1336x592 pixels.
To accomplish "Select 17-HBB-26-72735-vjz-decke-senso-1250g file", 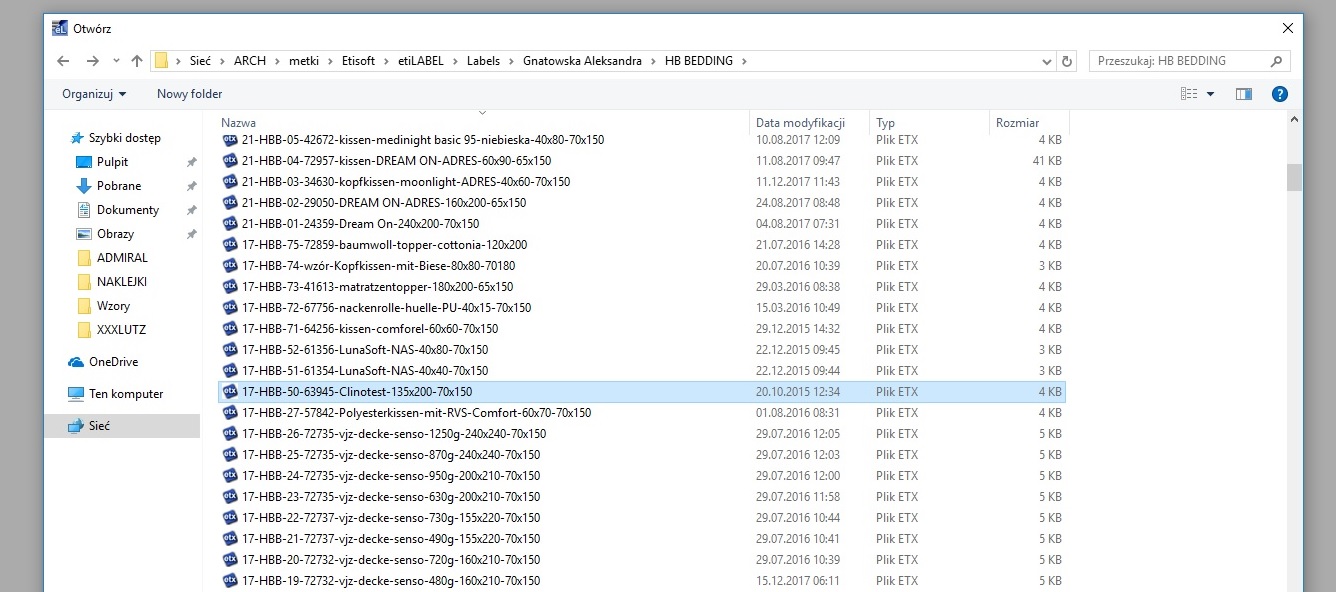I will click(x=642, y=434).
